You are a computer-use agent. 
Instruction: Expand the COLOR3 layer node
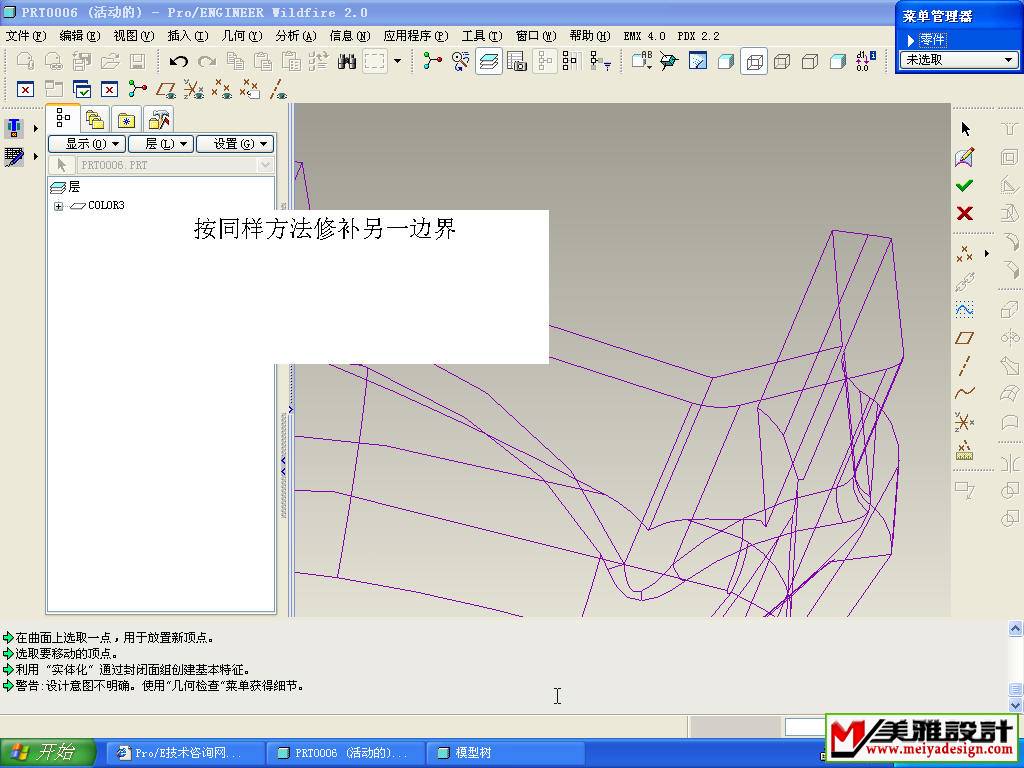tap(58, 206)
